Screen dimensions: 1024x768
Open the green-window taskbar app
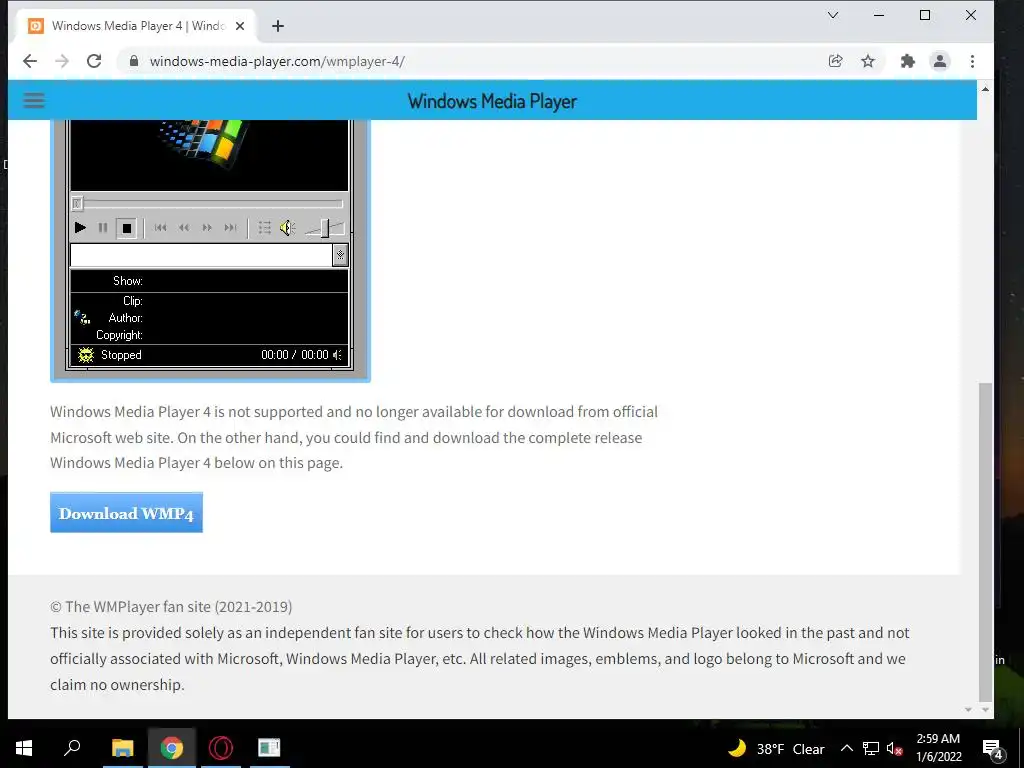(269, 748)
